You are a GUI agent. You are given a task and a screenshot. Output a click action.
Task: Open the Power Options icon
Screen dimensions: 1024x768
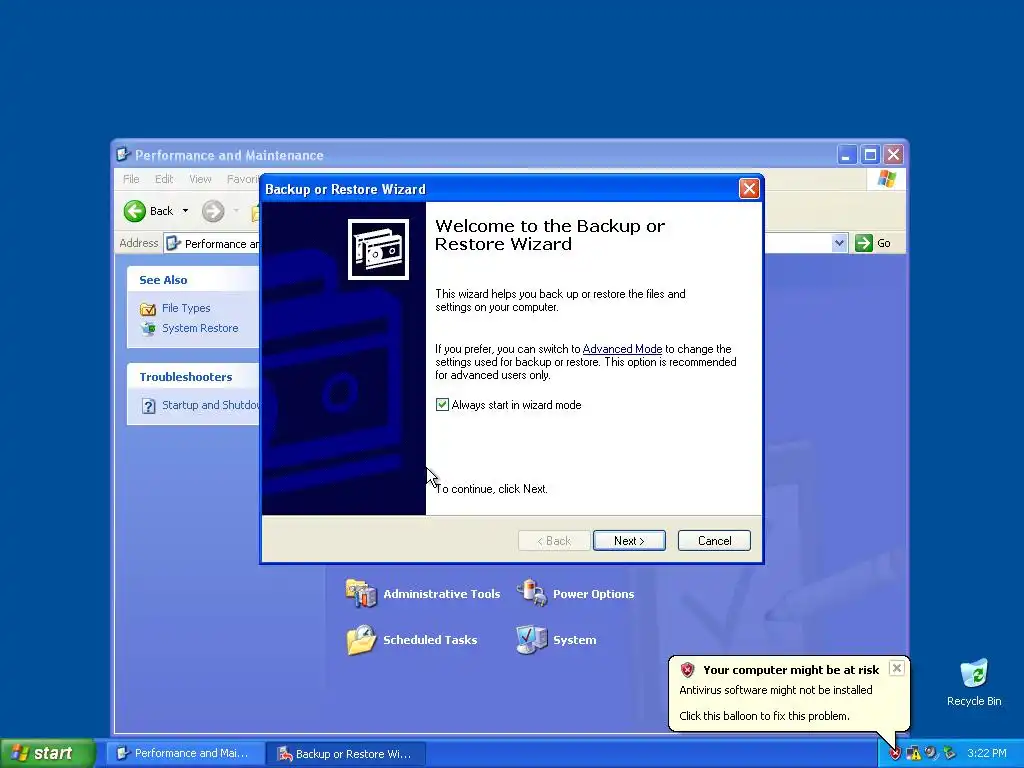(x=532, y=593)
